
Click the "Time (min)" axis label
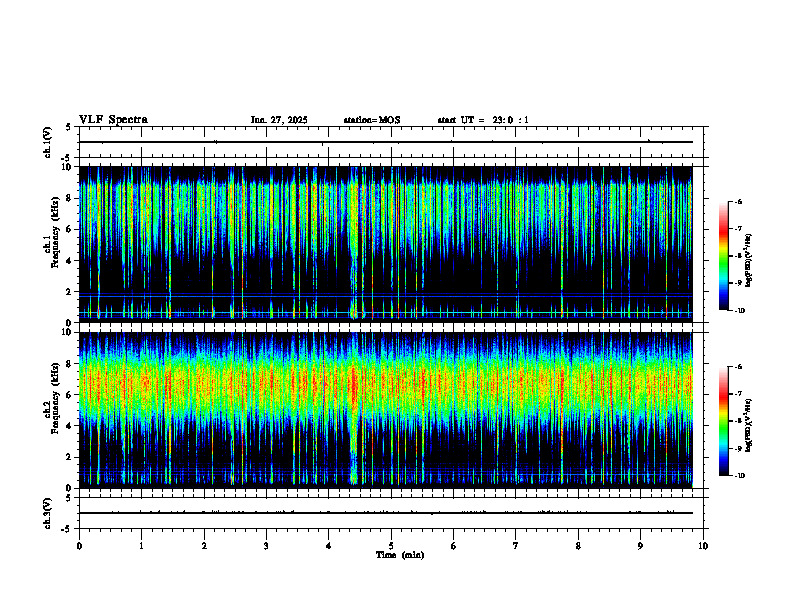(x=400, y=555)
